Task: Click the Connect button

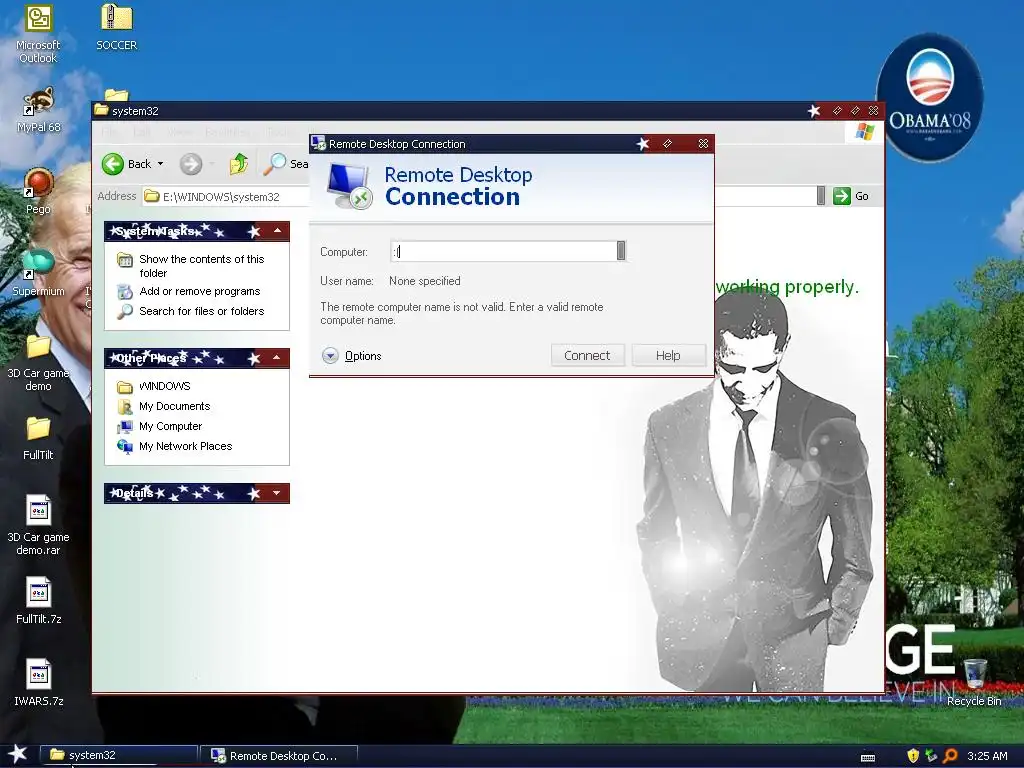Action: click(x=587, y=355)
